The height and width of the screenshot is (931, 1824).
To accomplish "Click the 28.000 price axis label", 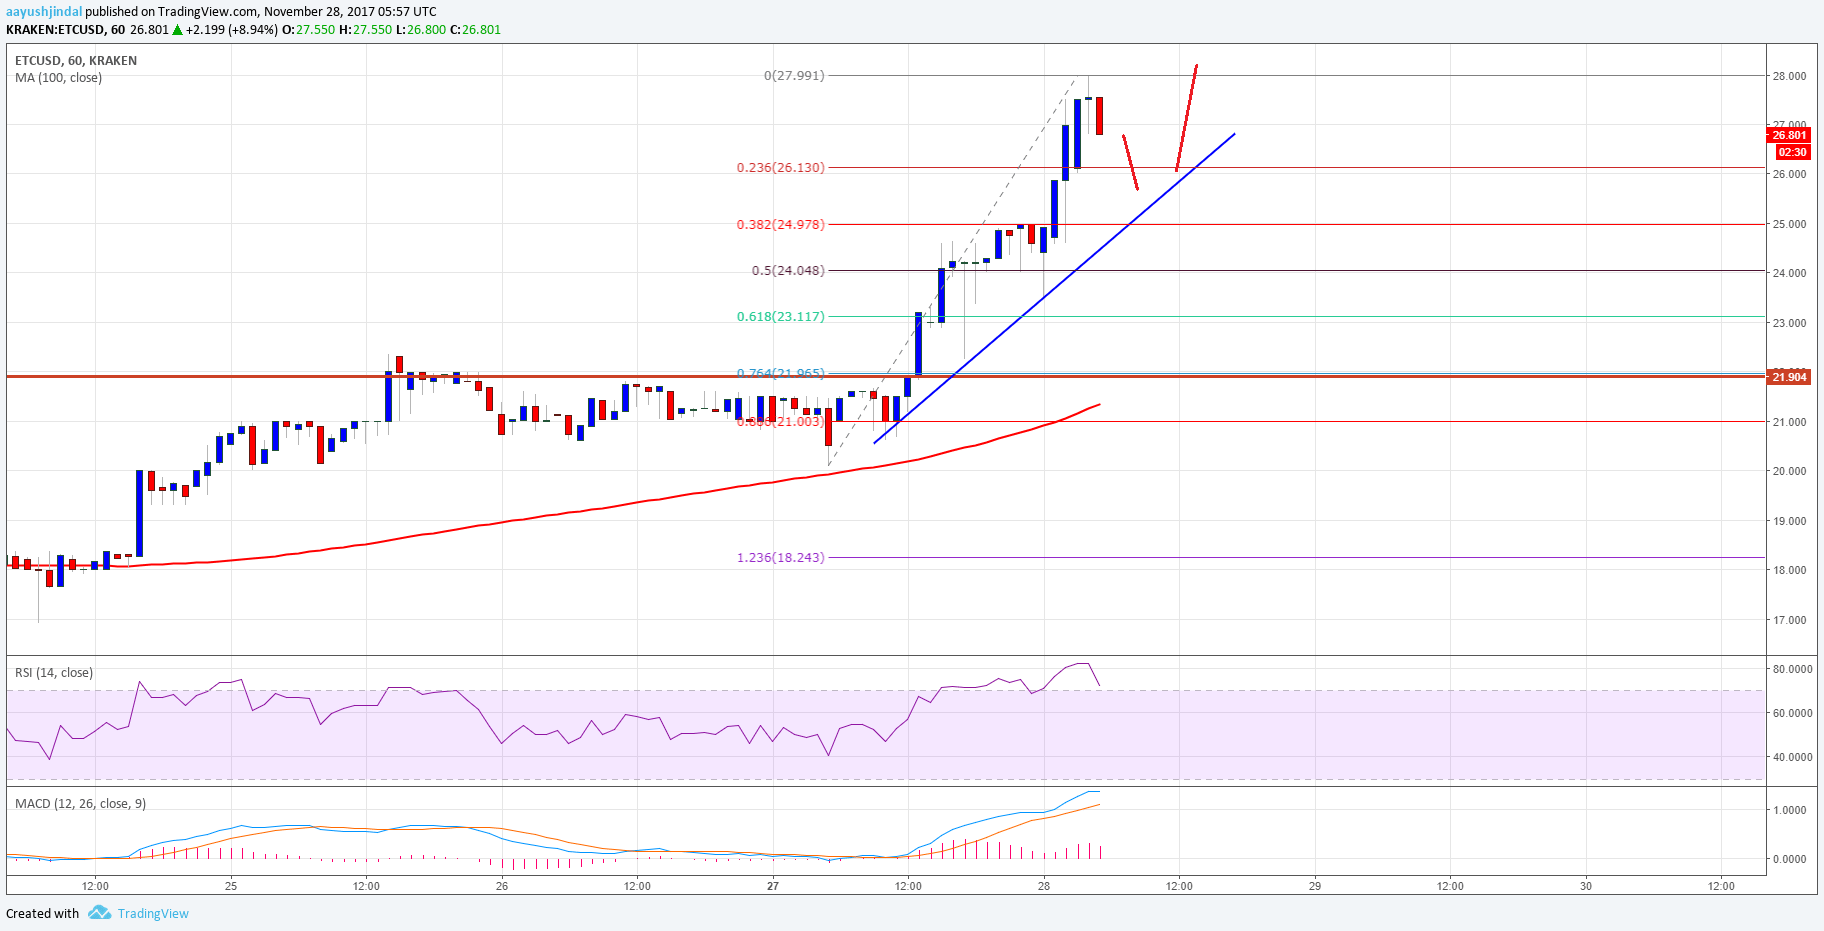I will click(1789, 76).
